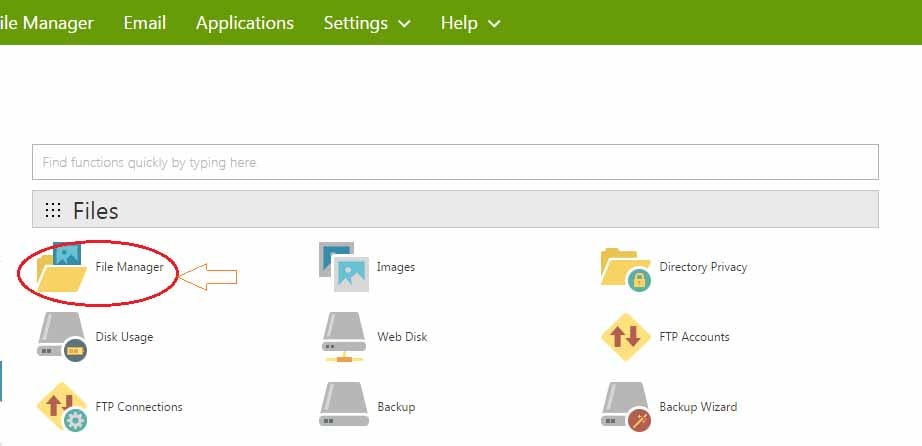Screen dimensions: 922x446
Task: Click the Directory Privacy text link
Action: (703, 267)
